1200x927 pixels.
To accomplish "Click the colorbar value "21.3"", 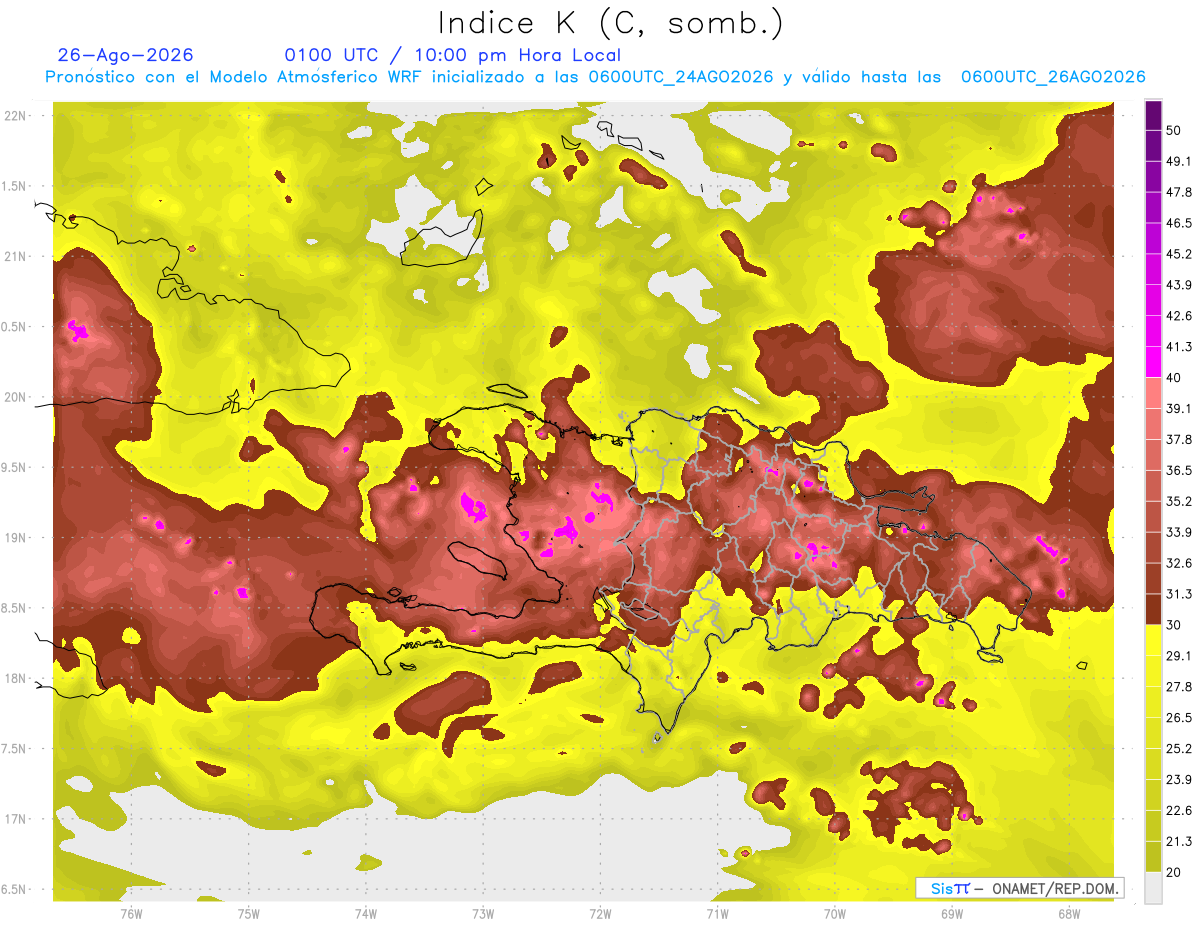I will 1180,841.
